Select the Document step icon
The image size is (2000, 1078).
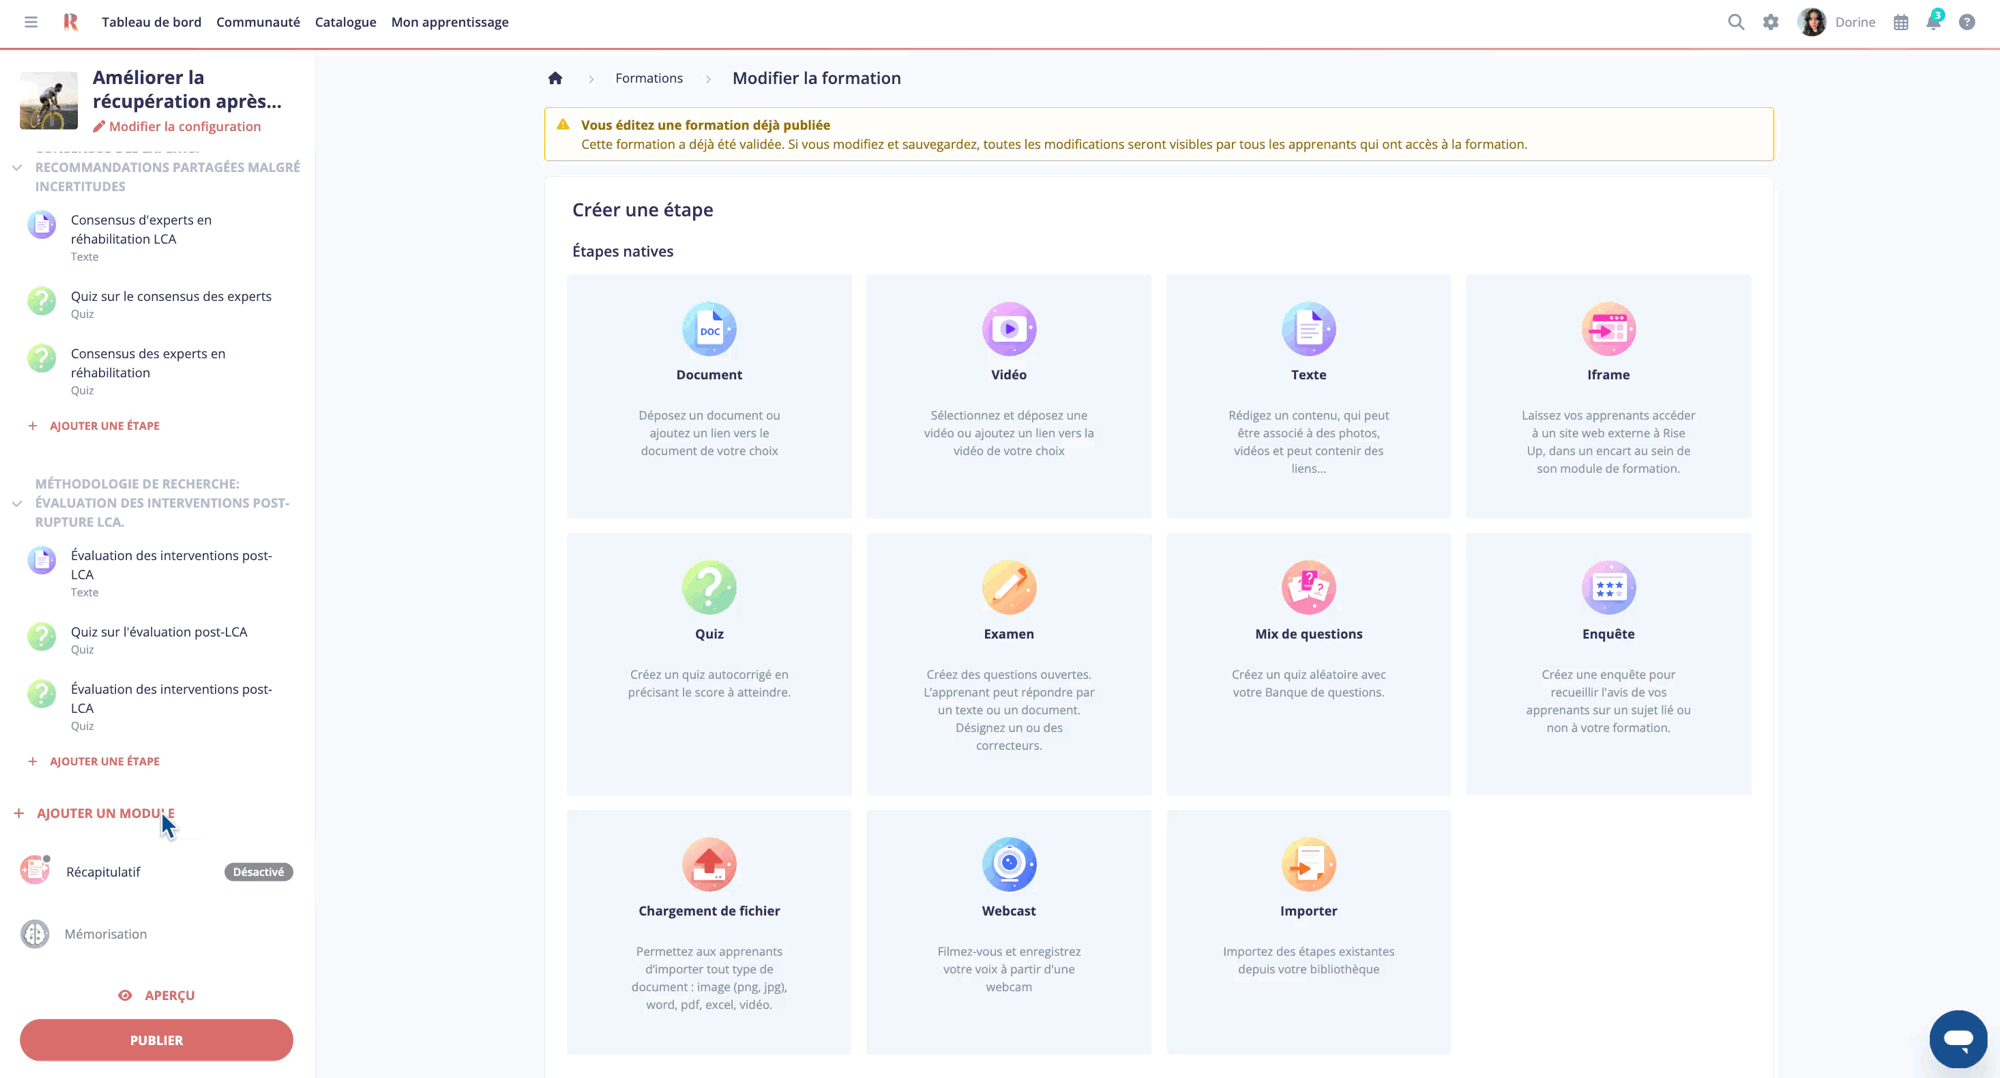tap(709, 329)
